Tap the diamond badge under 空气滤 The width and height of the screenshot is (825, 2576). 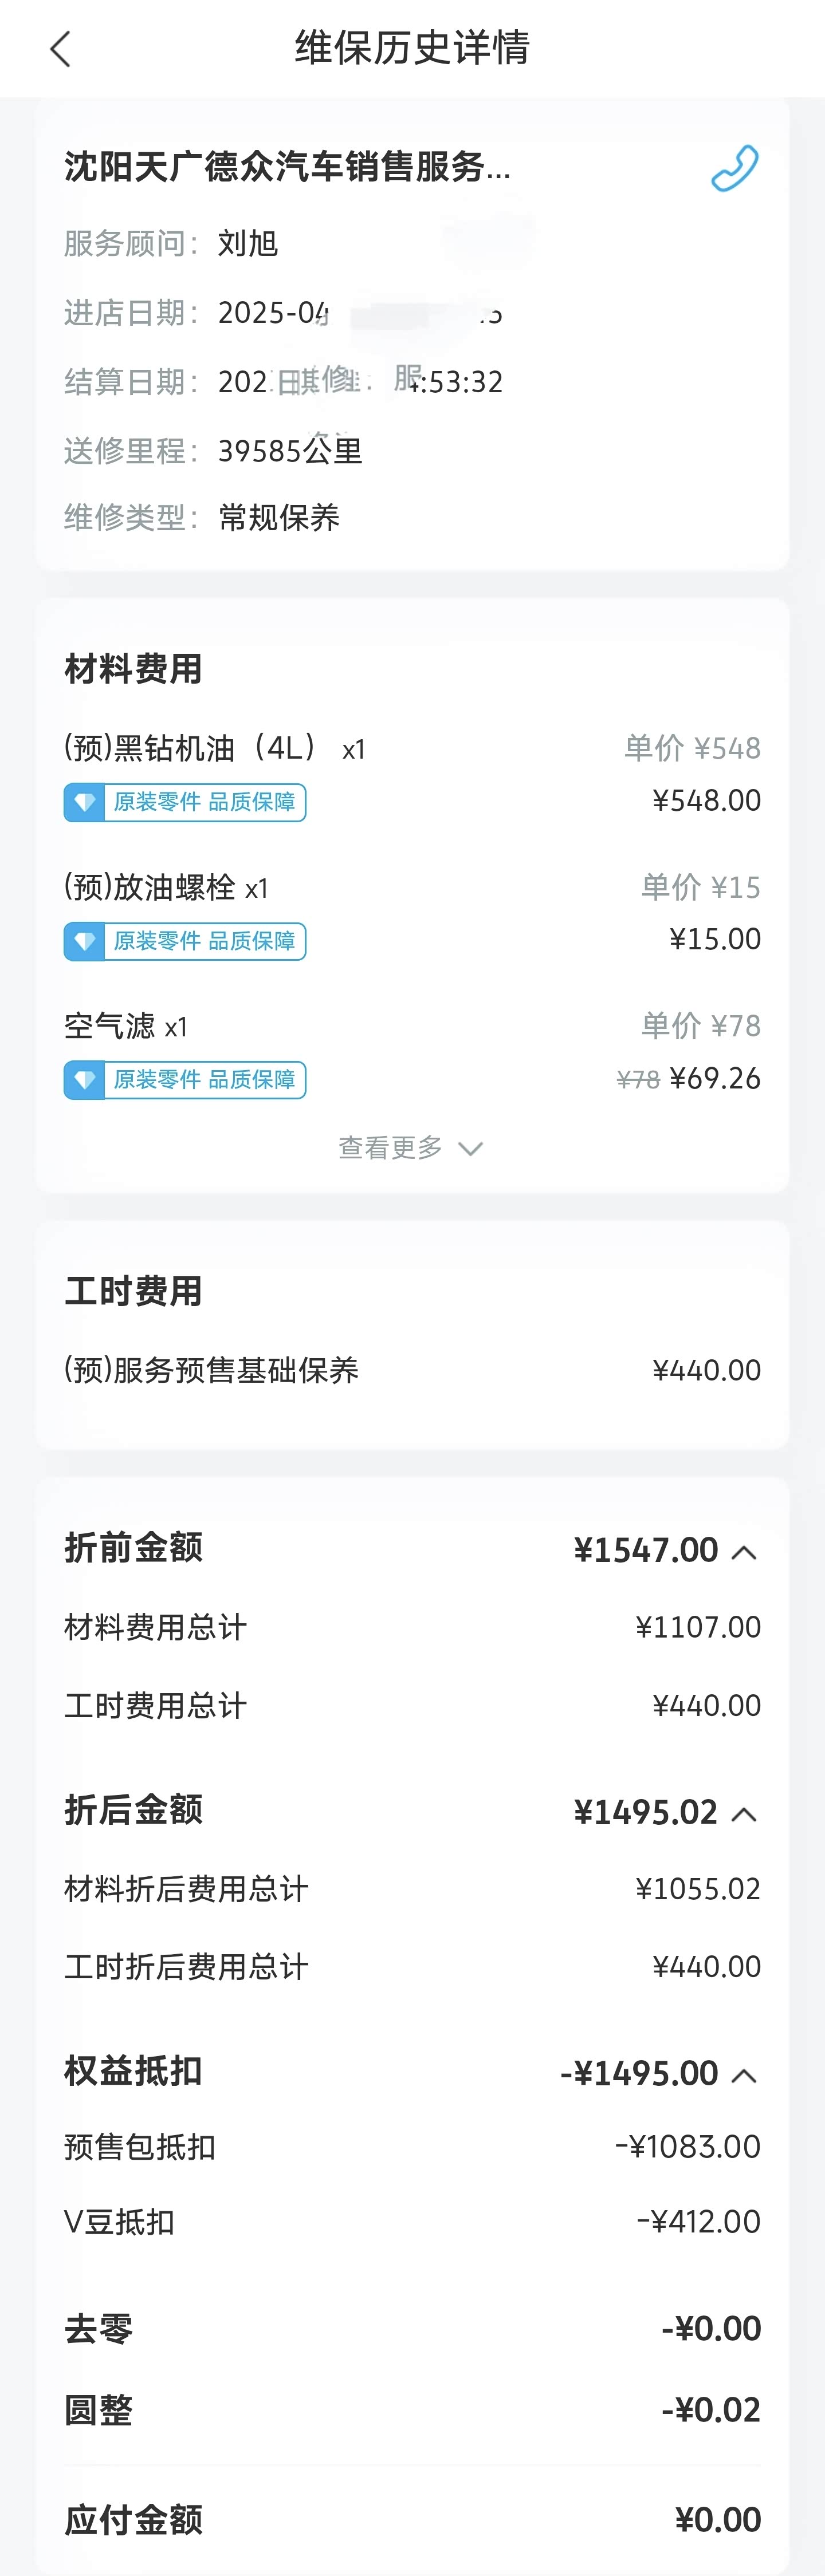[85, 1080]
